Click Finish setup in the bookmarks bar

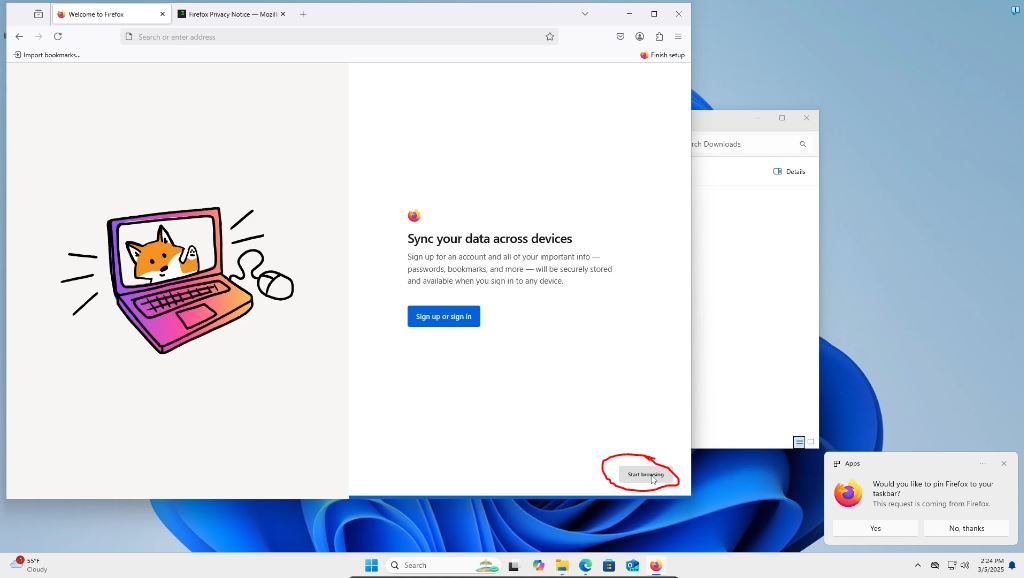click(662, 55)
